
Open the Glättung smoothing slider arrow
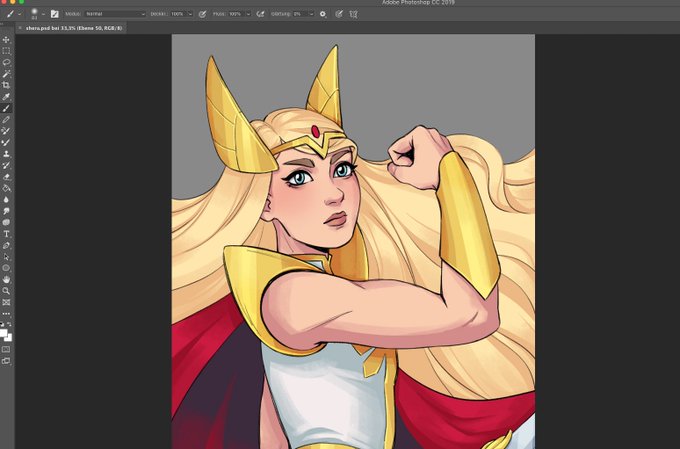pyautogui.click(x=311, y=14)
